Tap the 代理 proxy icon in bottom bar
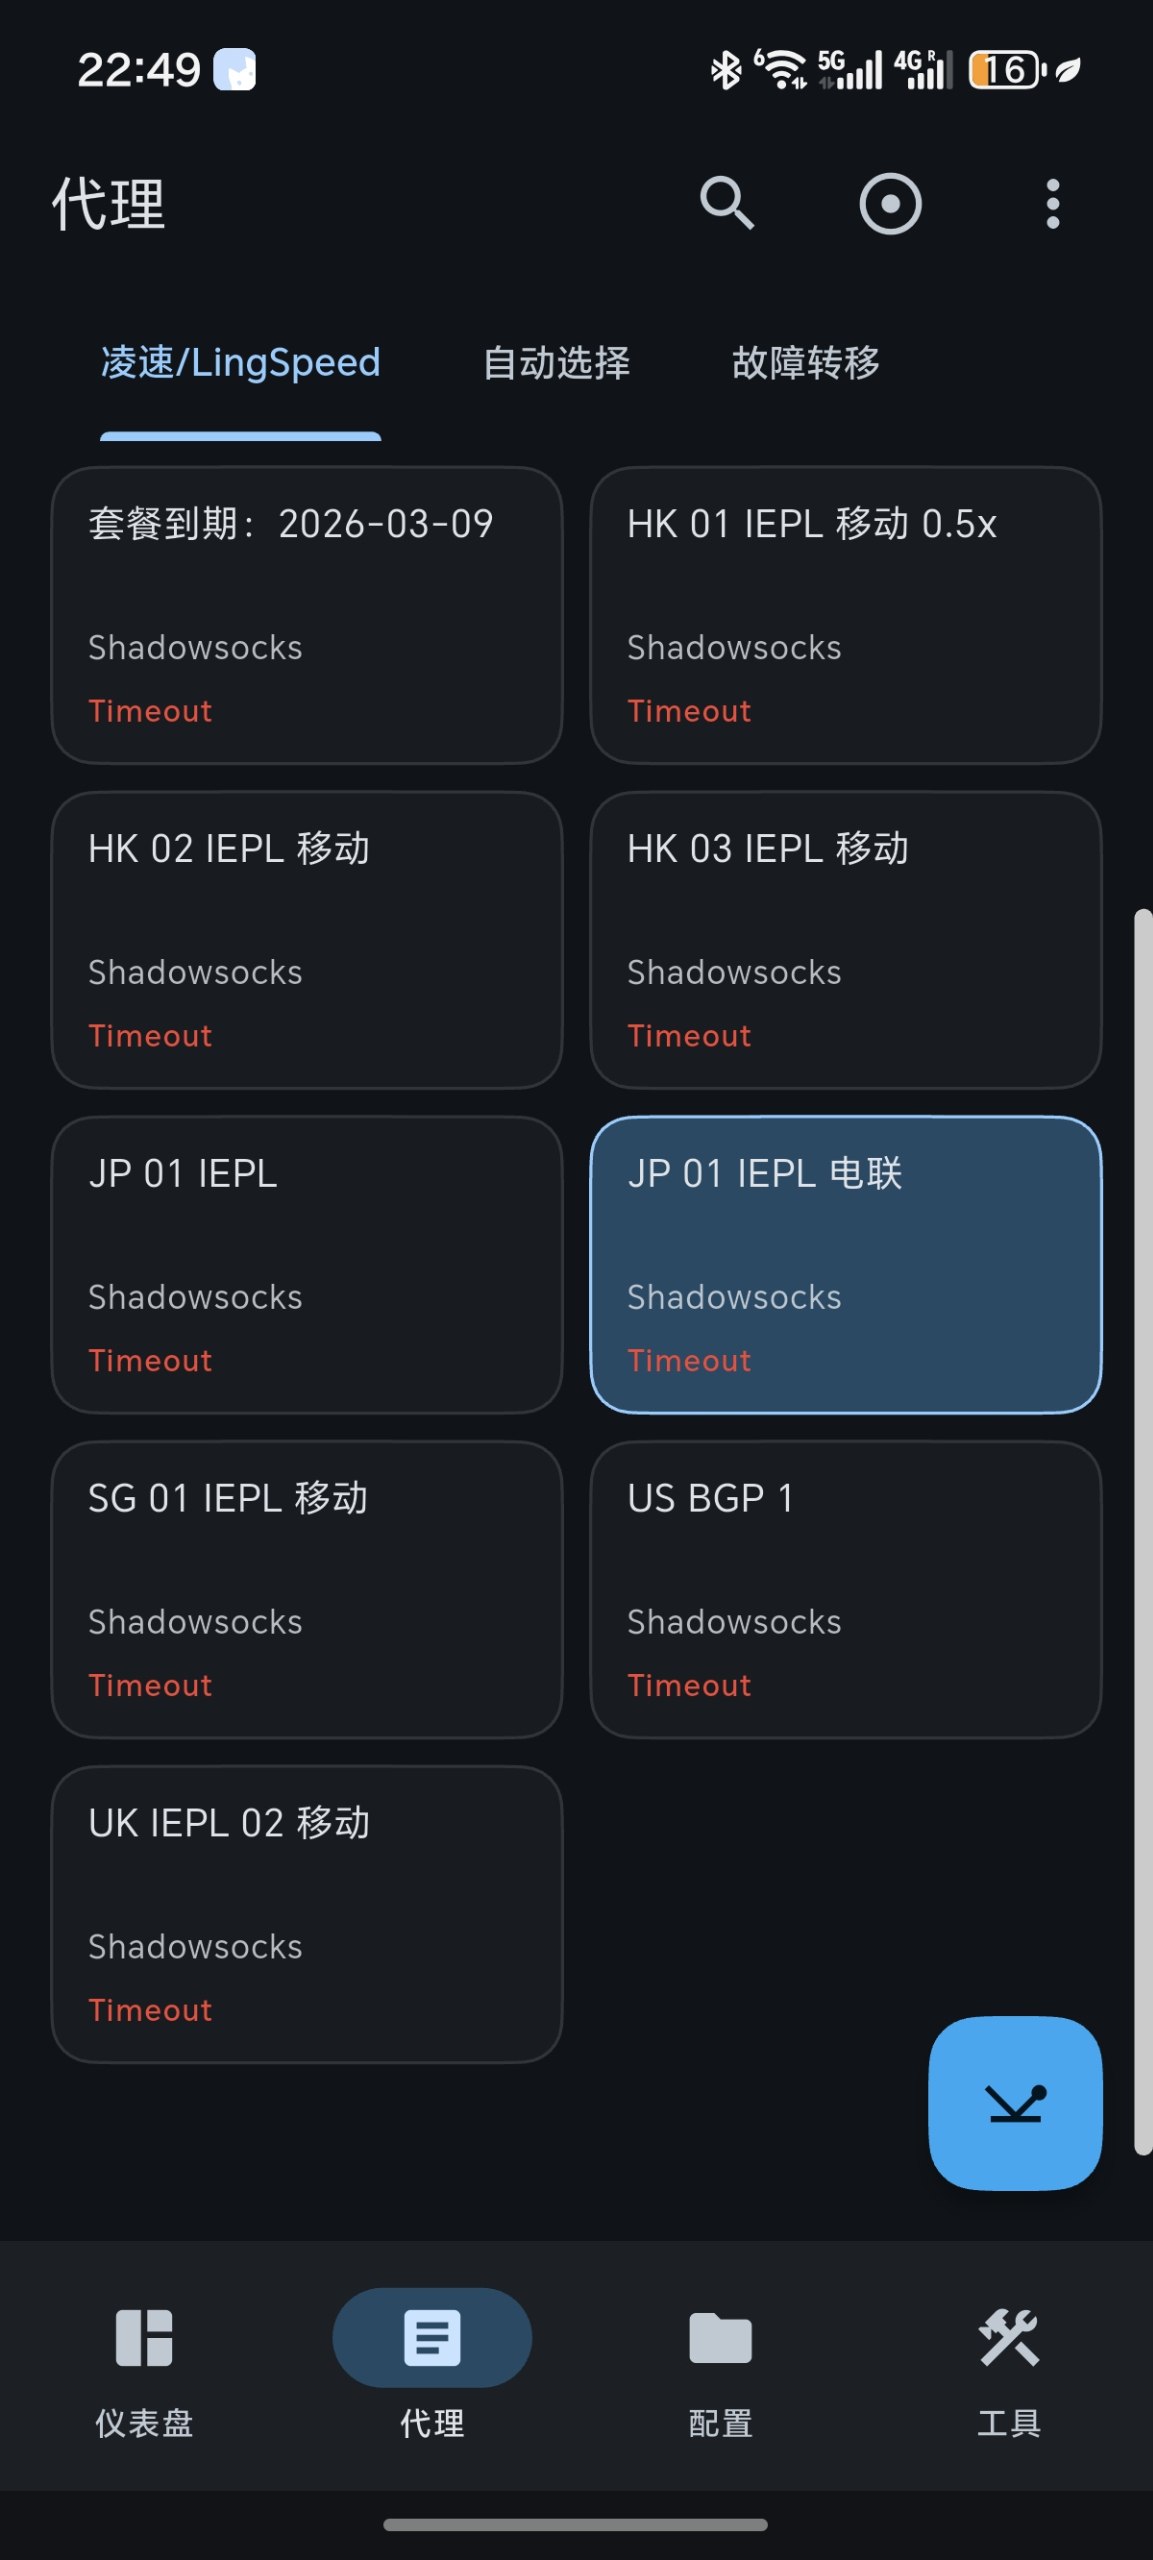The height and width of the screenshot is (2560, 1153). tap(432, 2338)
